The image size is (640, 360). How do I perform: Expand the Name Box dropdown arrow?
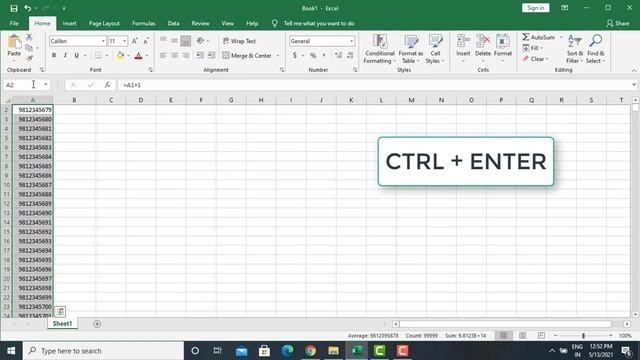(46, 84)
